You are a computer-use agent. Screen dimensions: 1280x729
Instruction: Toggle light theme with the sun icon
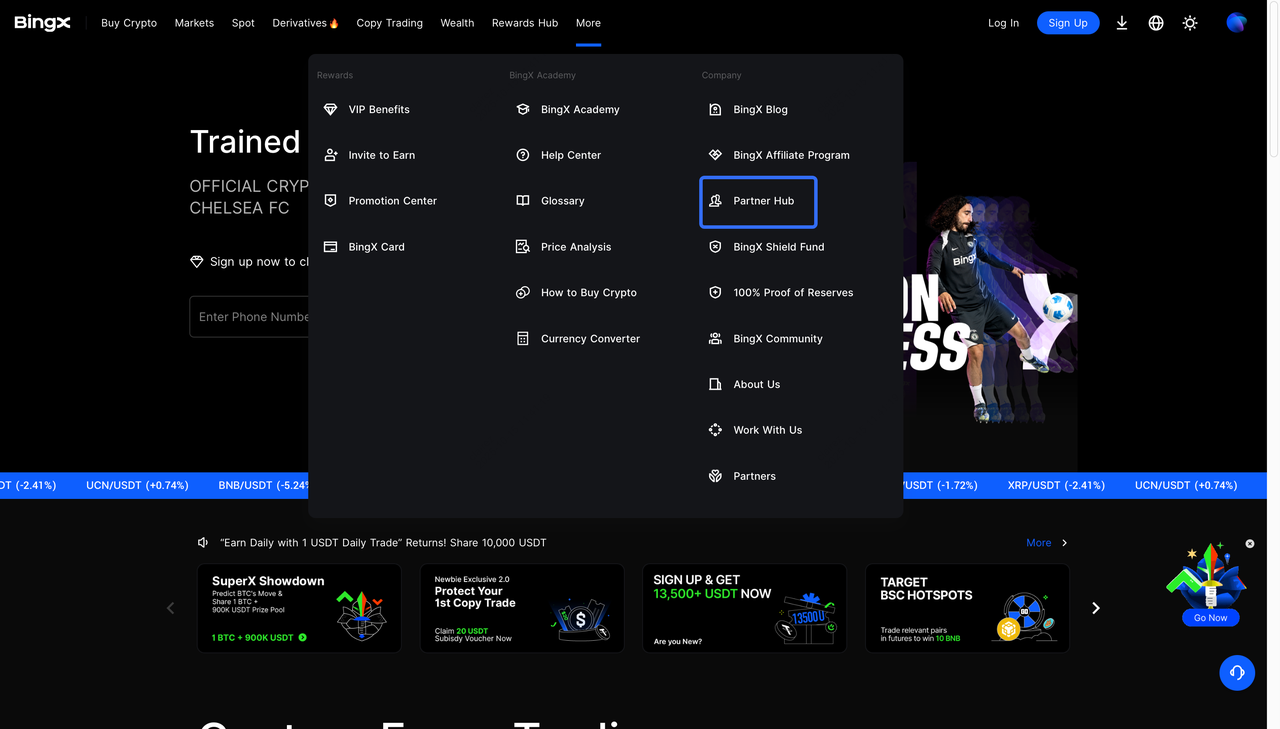tap(1190, 23)
